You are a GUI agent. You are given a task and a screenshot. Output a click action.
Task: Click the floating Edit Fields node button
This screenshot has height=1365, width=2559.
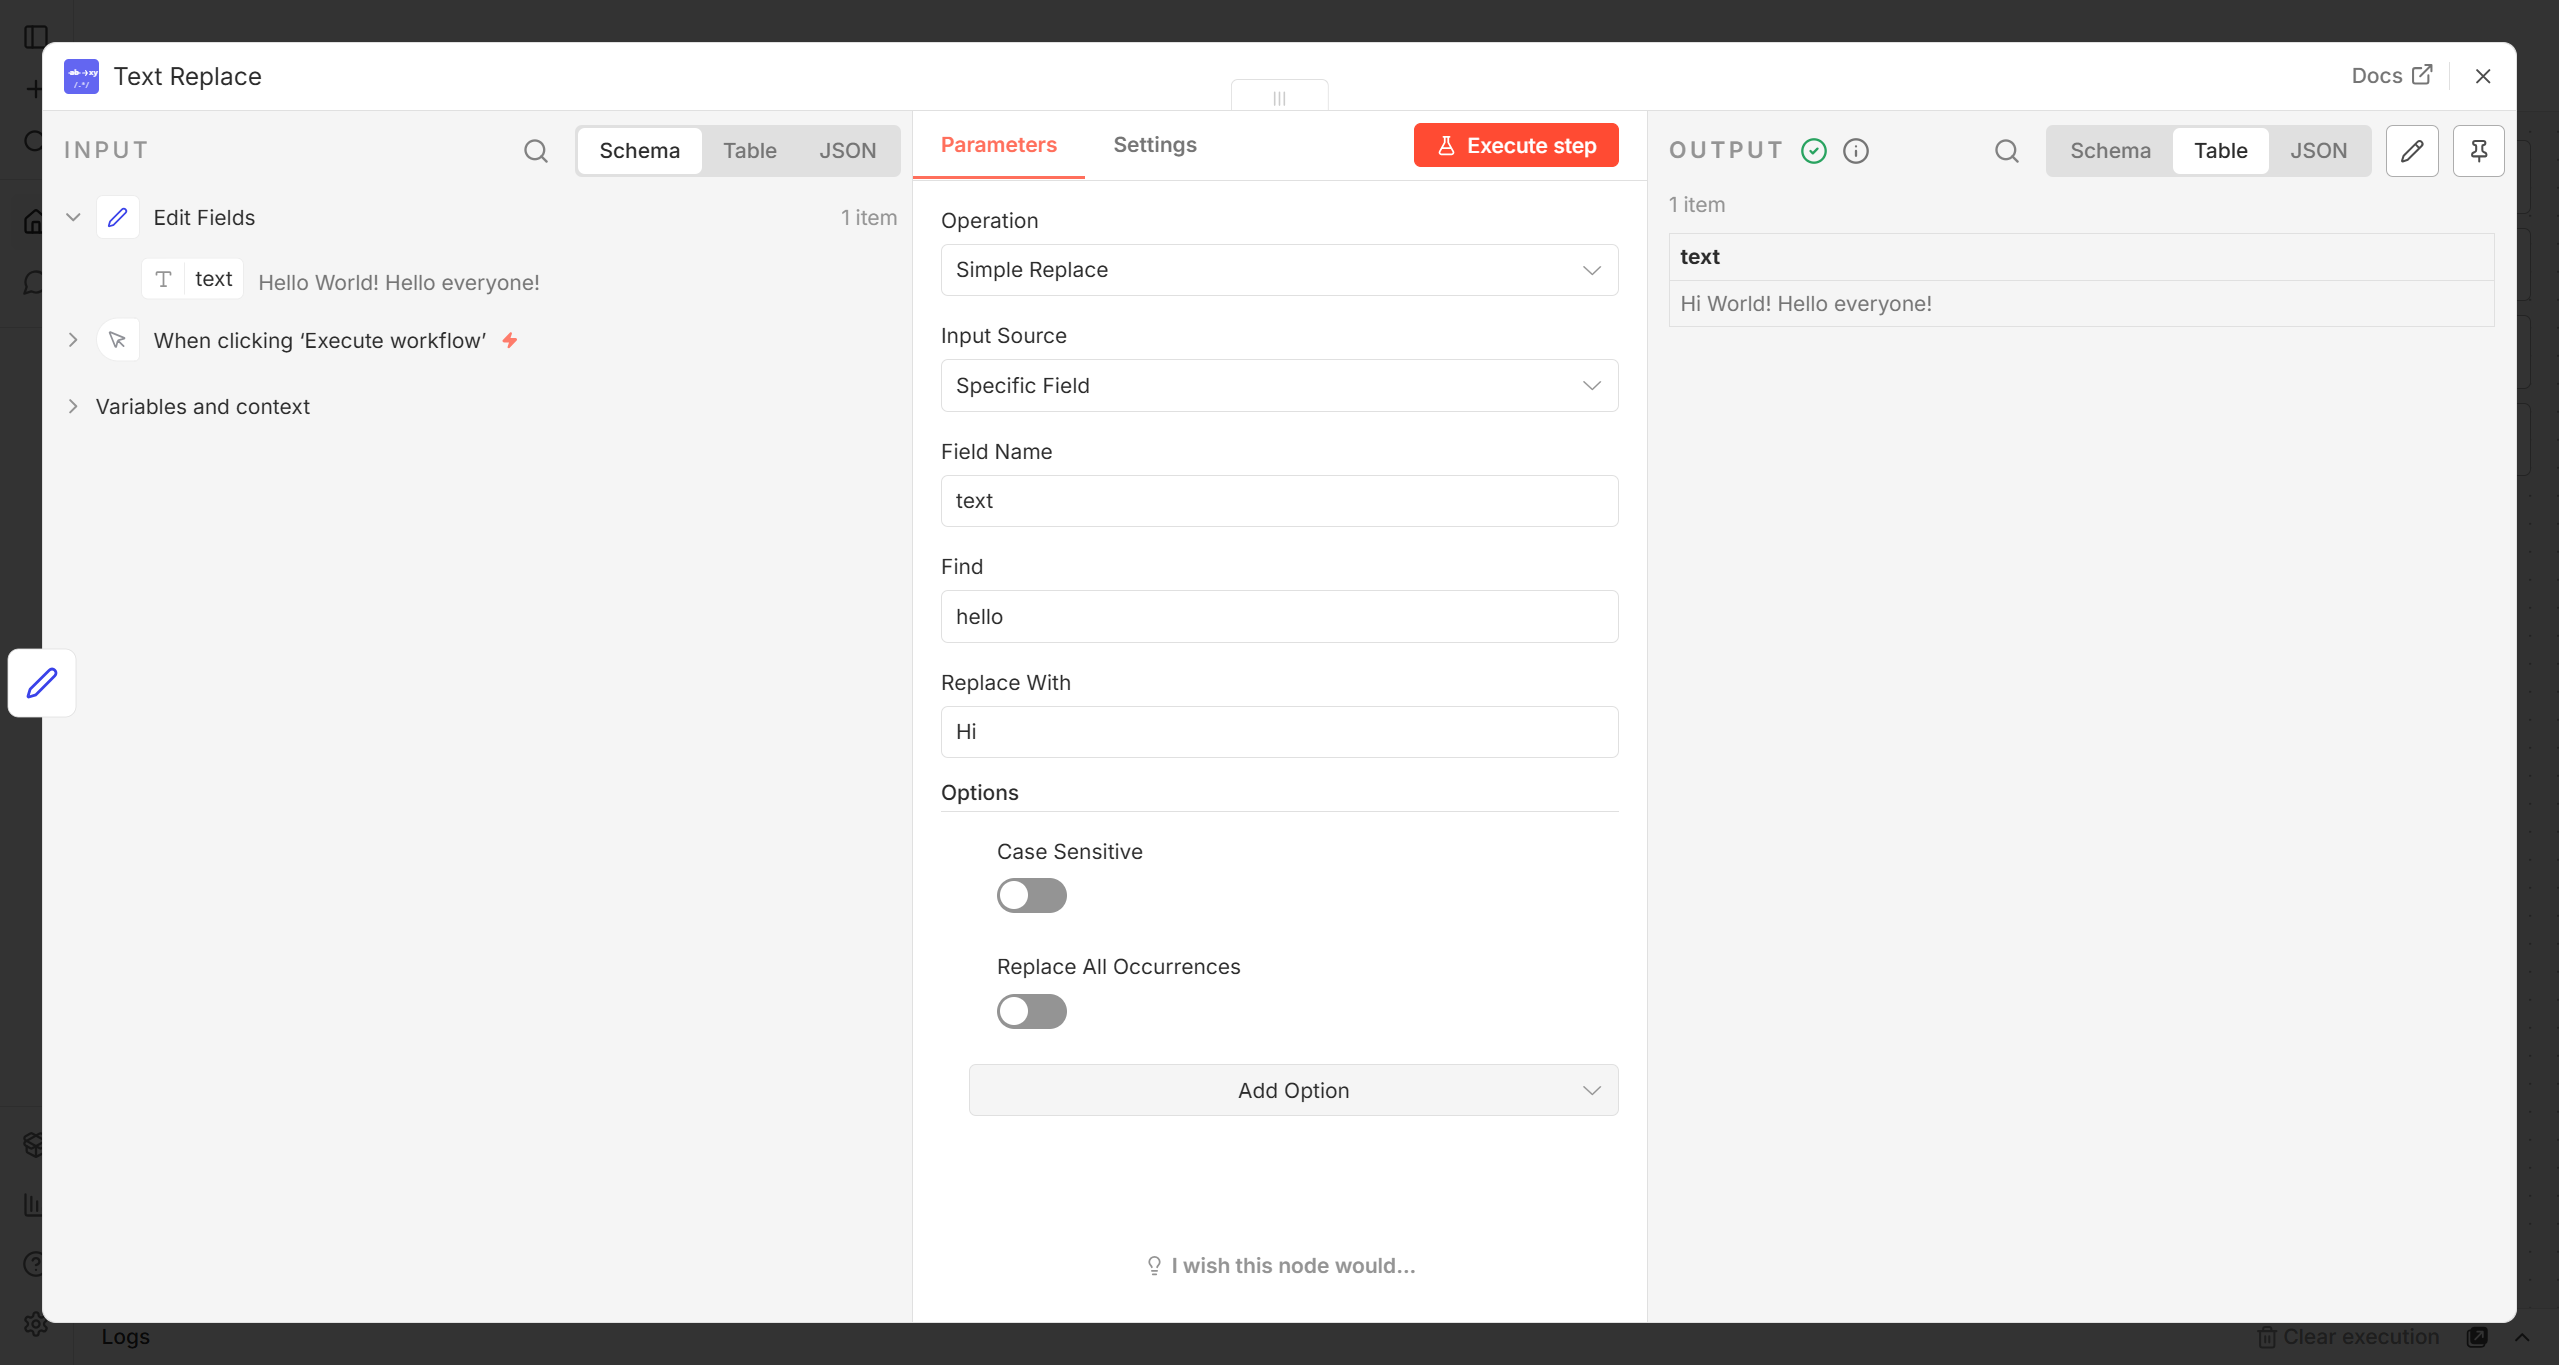pyautogui.click(x=42, y=683)
